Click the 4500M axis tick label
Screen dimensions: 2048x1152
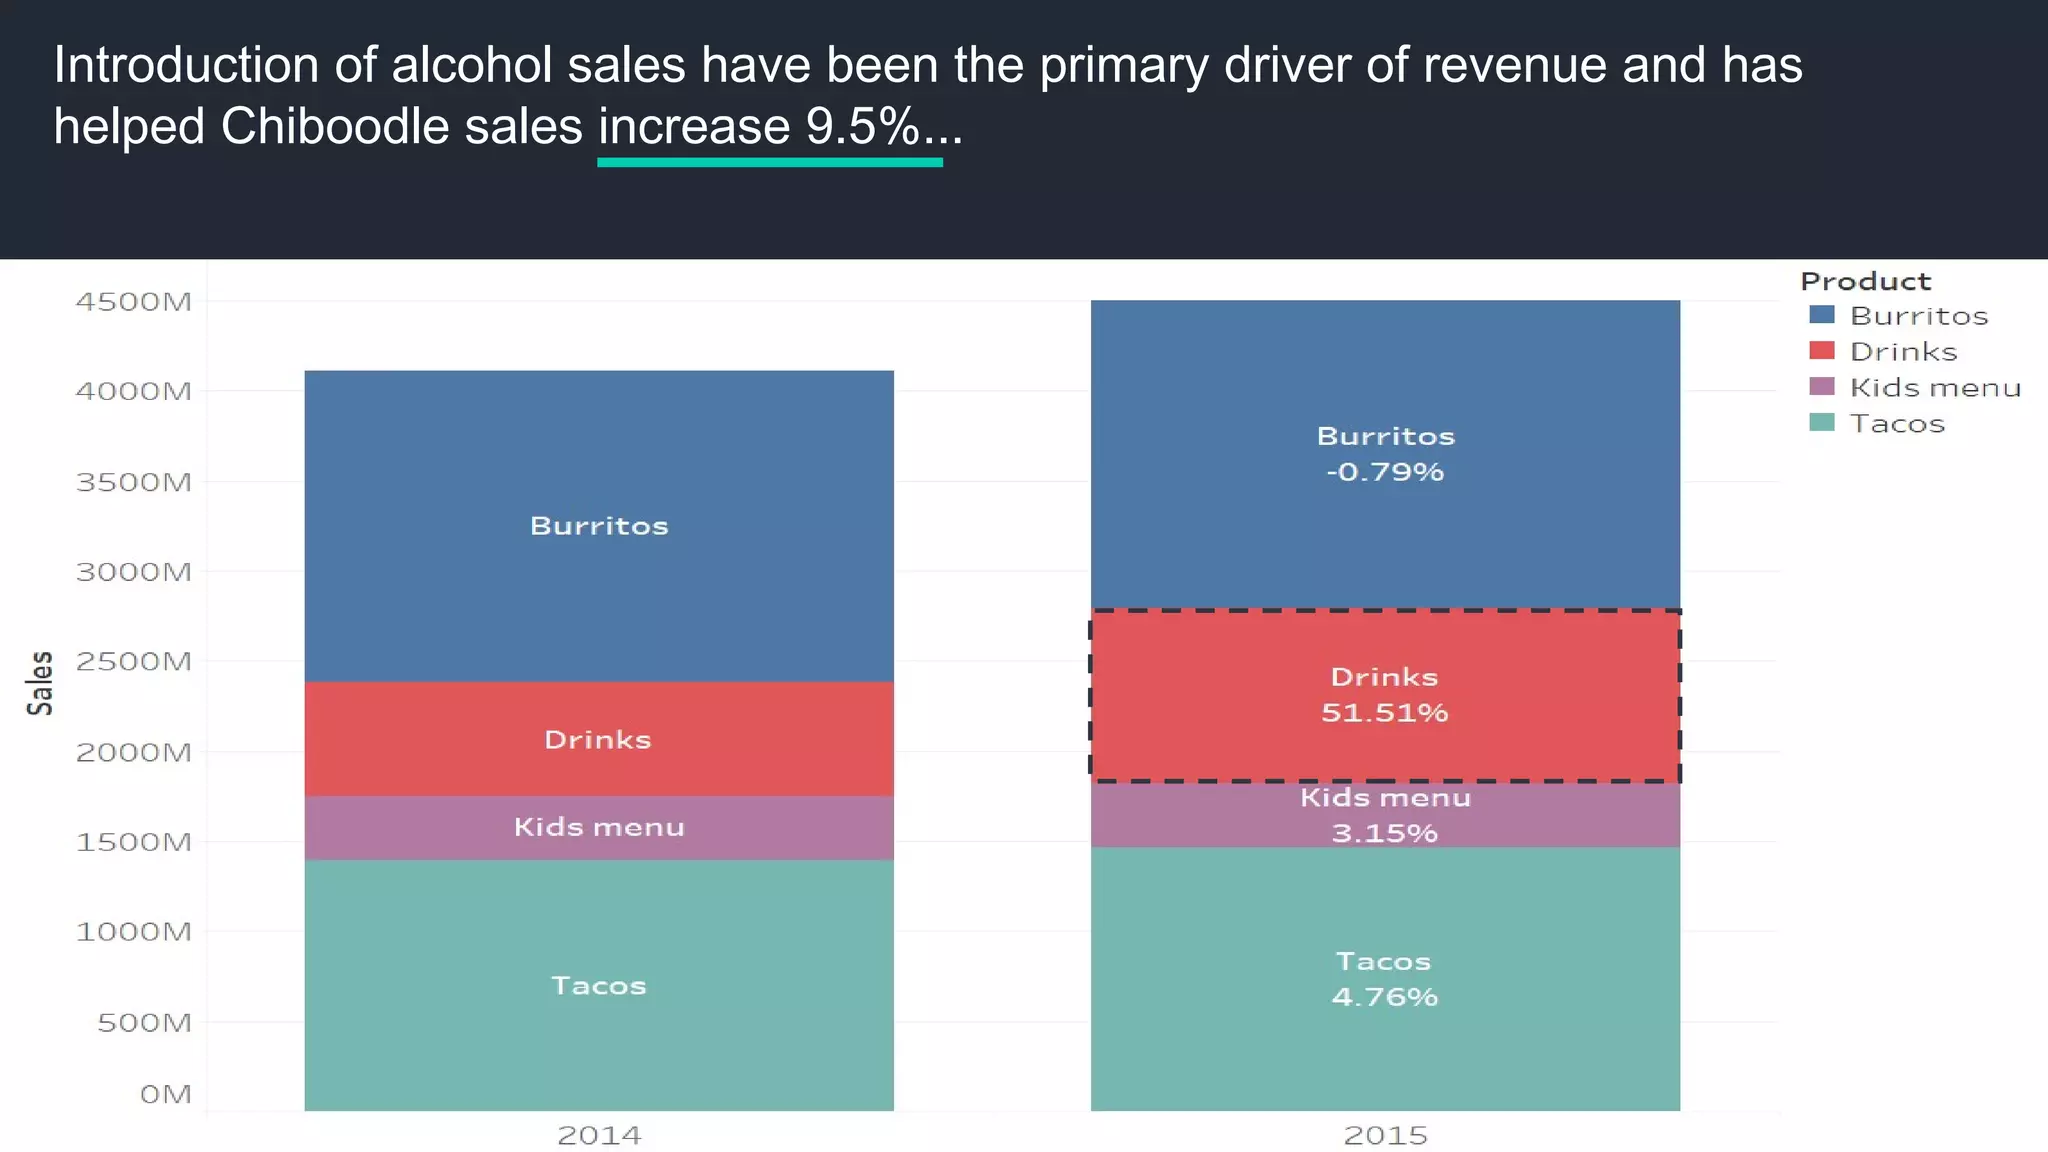[133, 302]
